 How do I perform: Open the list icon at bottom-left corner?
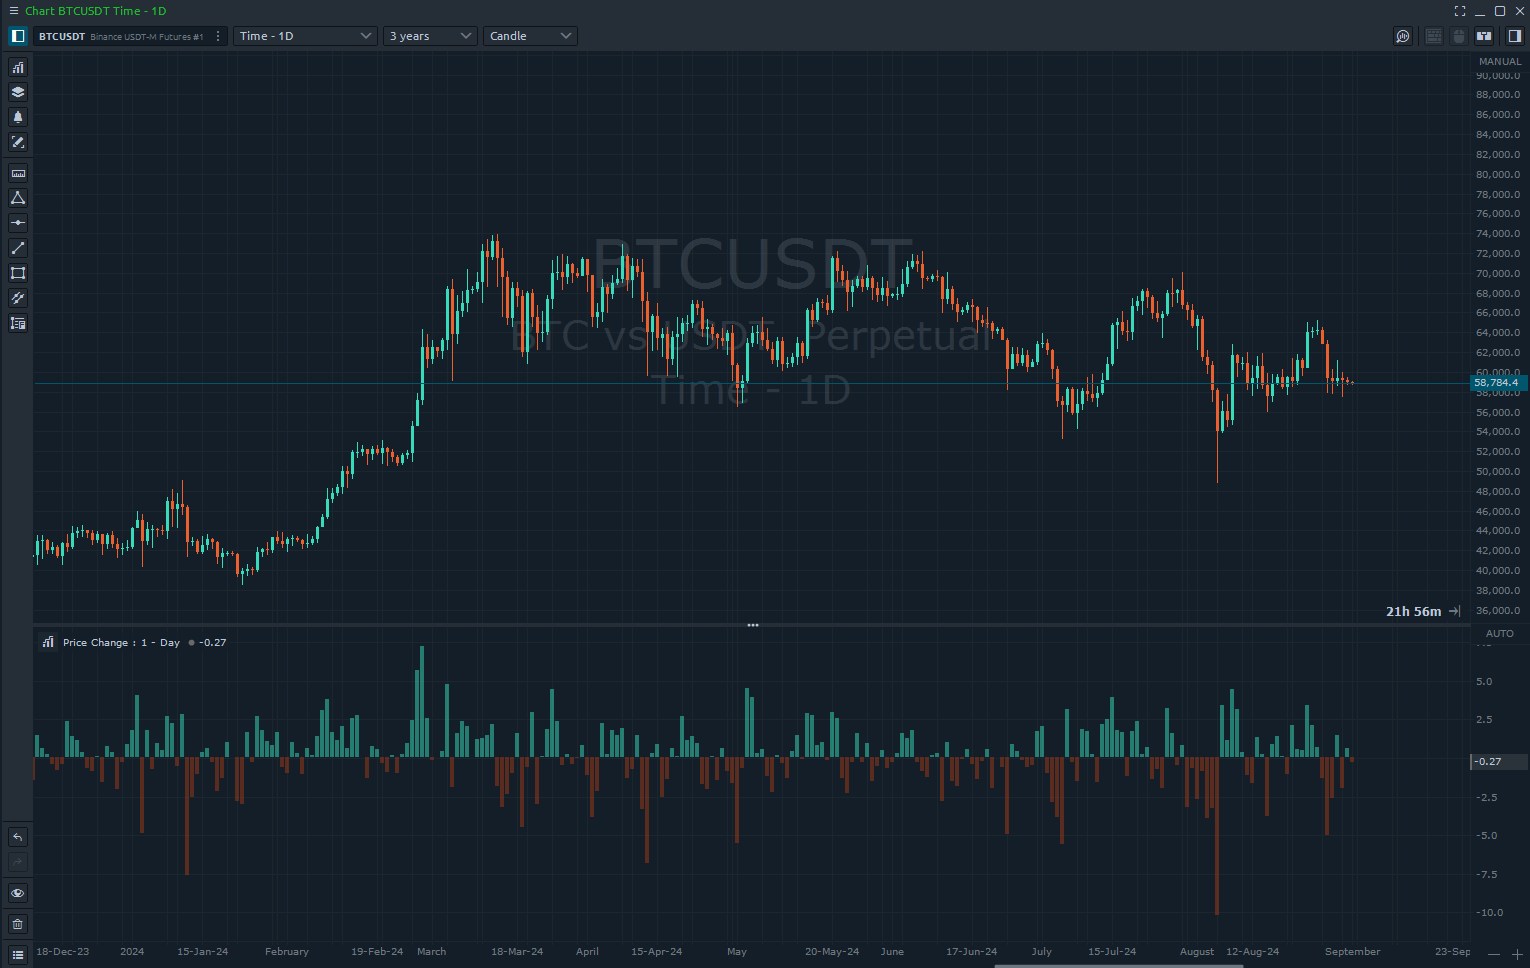18,955
